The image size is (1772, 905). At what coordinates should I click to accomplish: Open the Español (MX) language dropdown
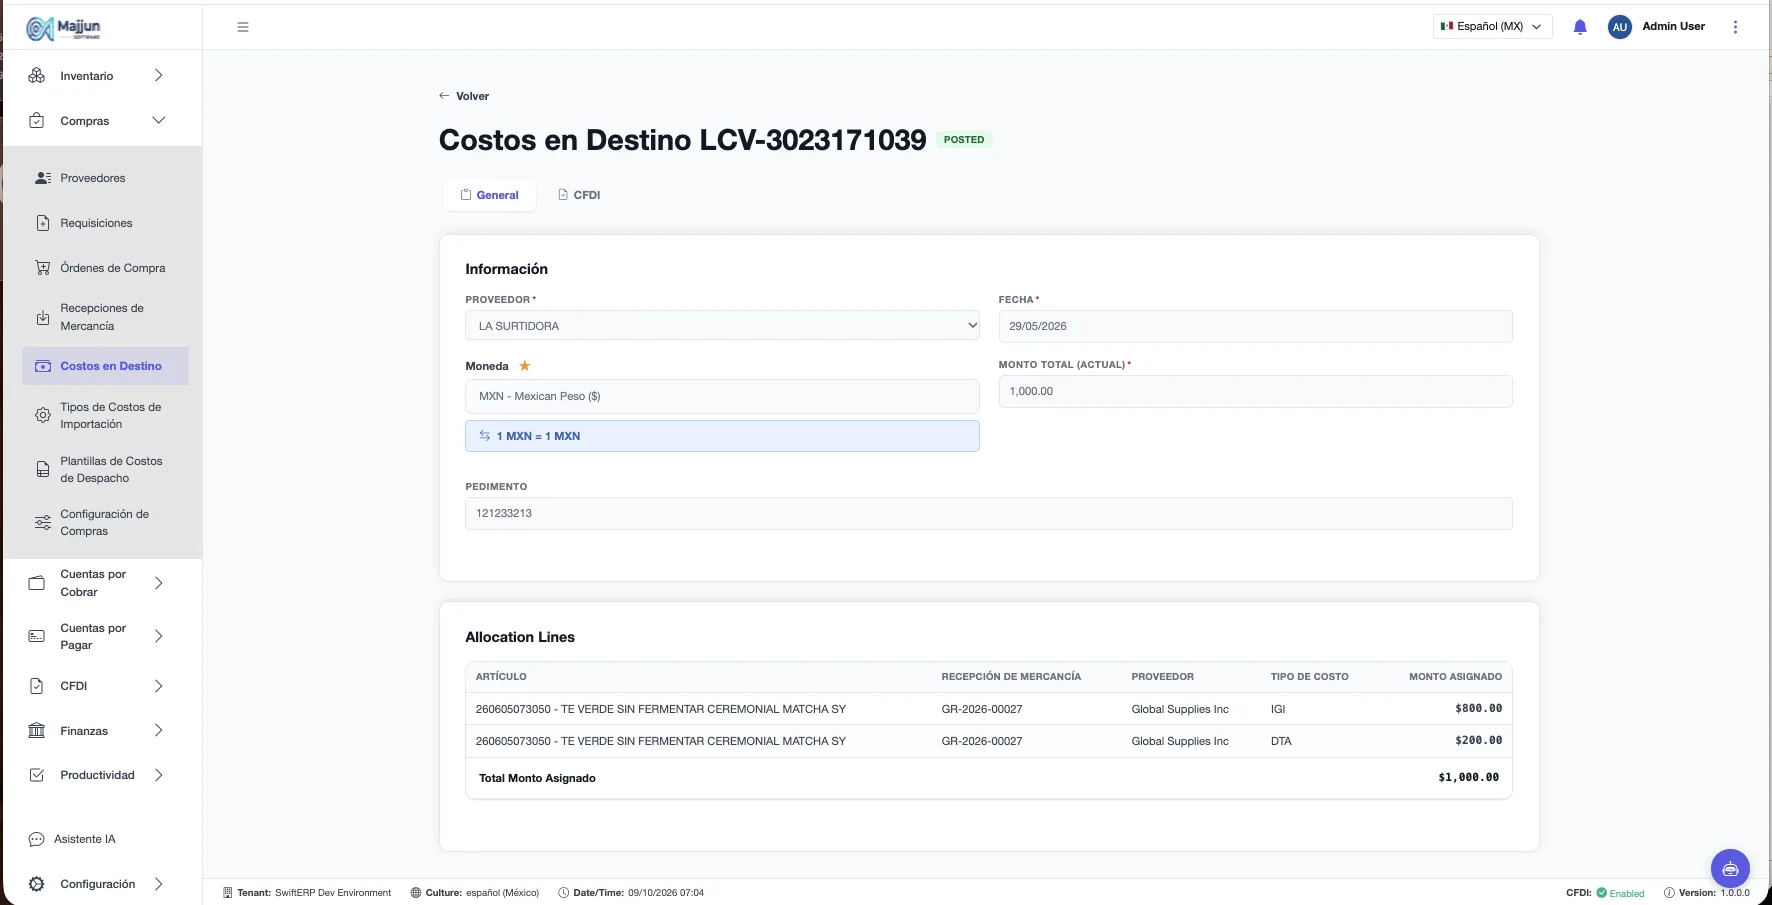(1492, 27)
